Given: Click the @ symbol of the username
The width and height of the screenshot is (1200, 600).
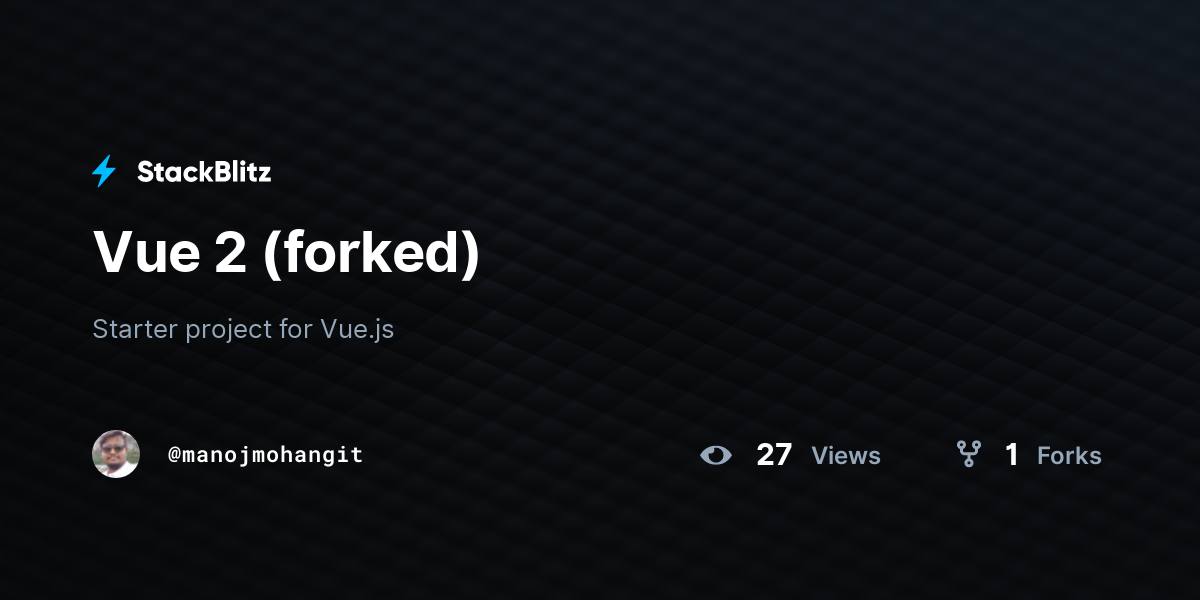Looking at the screenshot, I should [174, 455].
